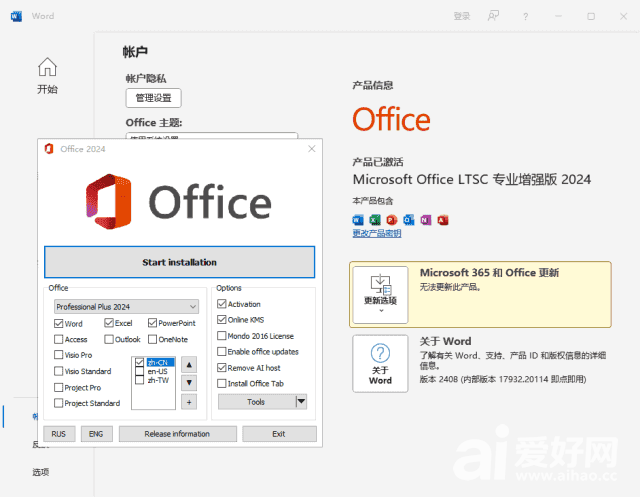
Task: Switch installer language with RUS button
Action: coord(59,434)
